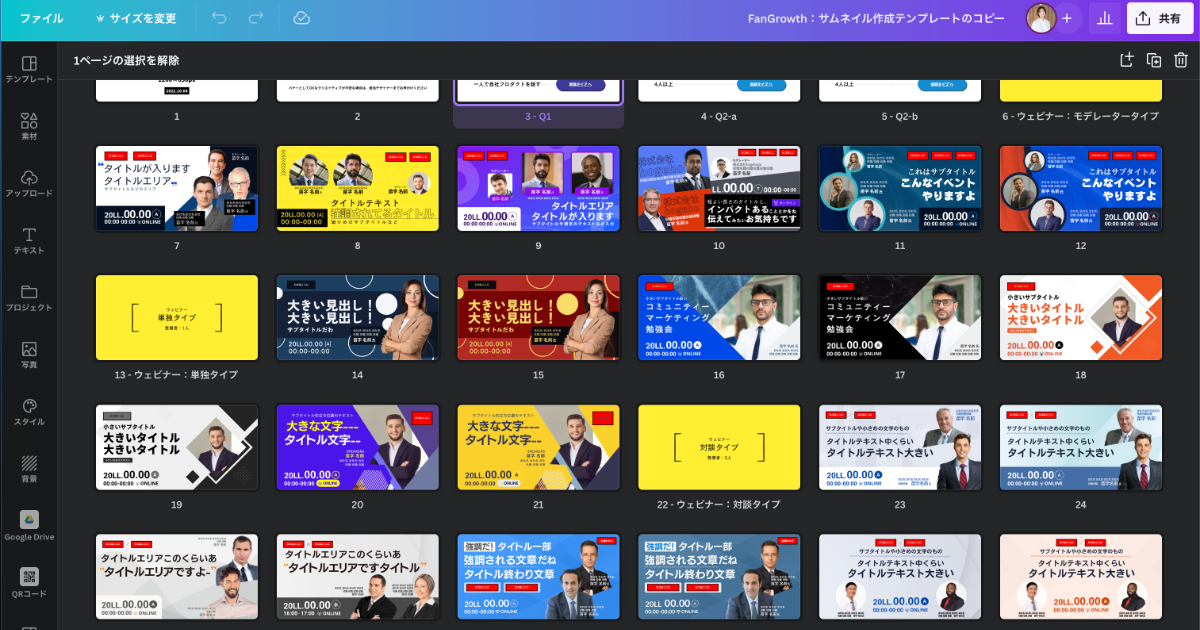Image resolution: width=1200 pixels, height=630 pixels.
Task: Select page 9 purple thumbnail
Action: pos(538,189)
